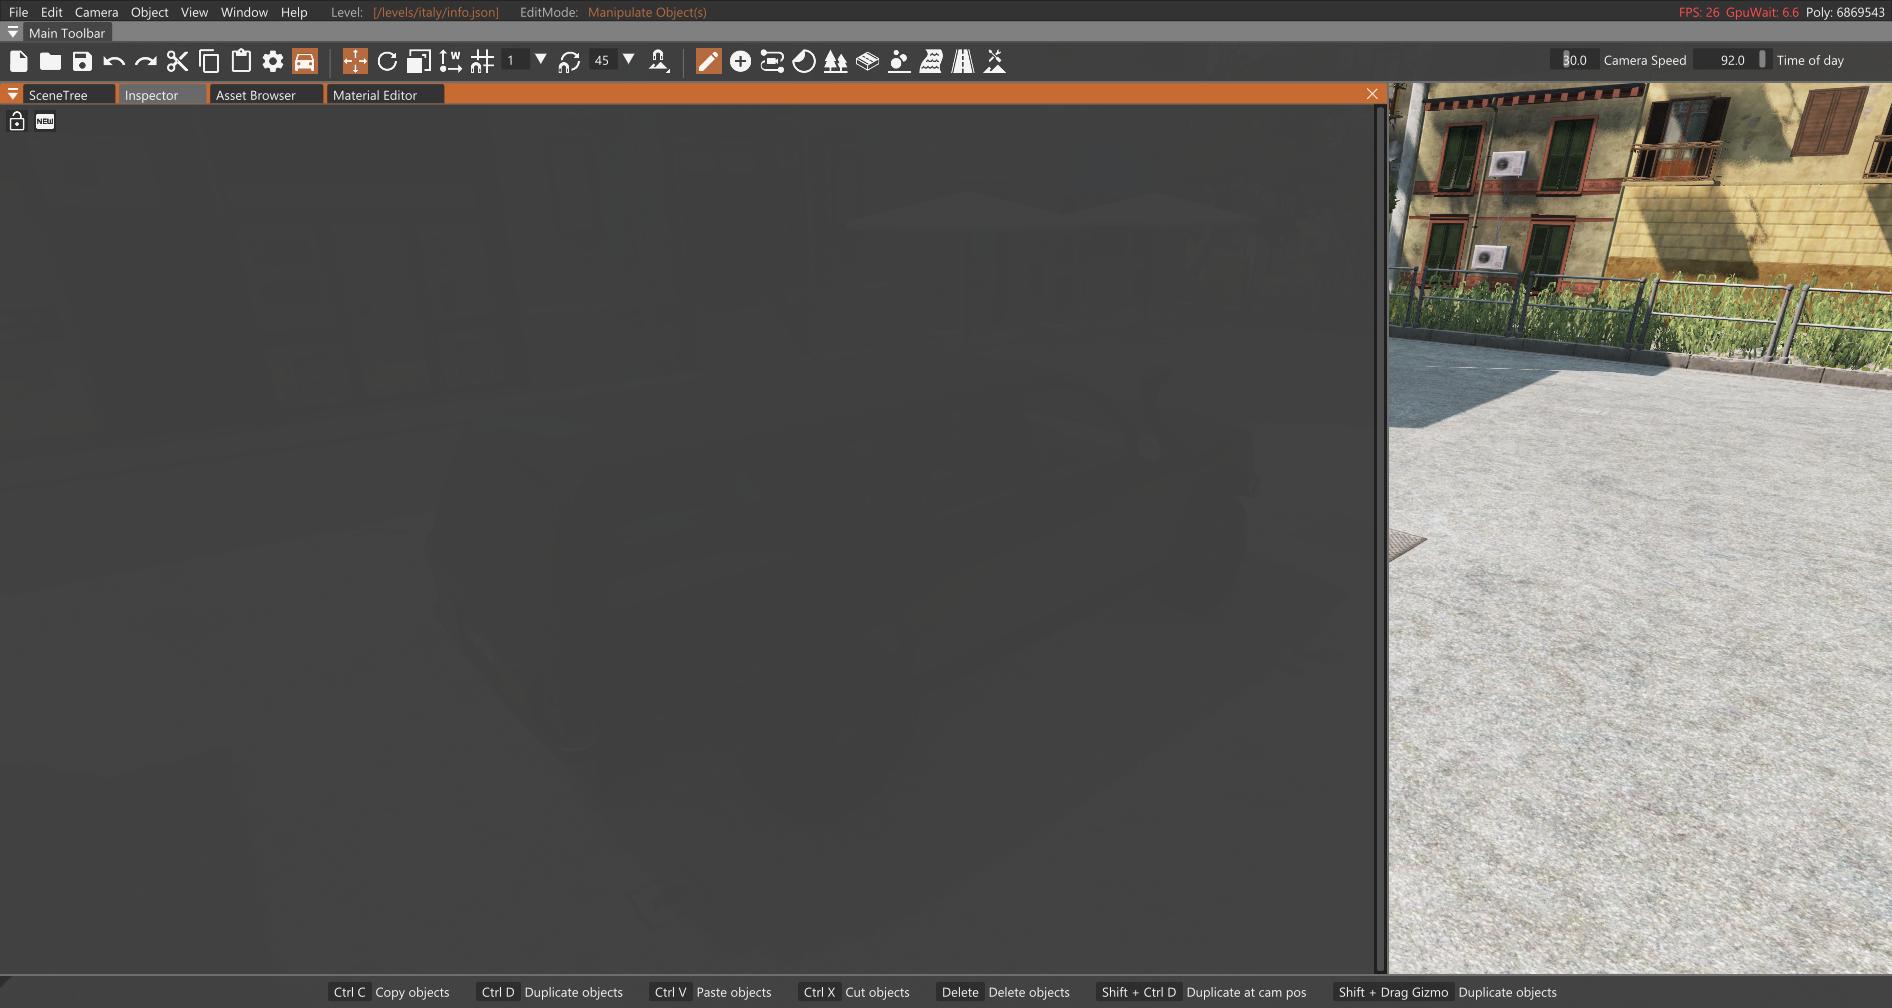Close the docked Inspector panel
The width and height of the screenshot is (1892, 1008).
pyautogui.click(x=1372, y=93)
